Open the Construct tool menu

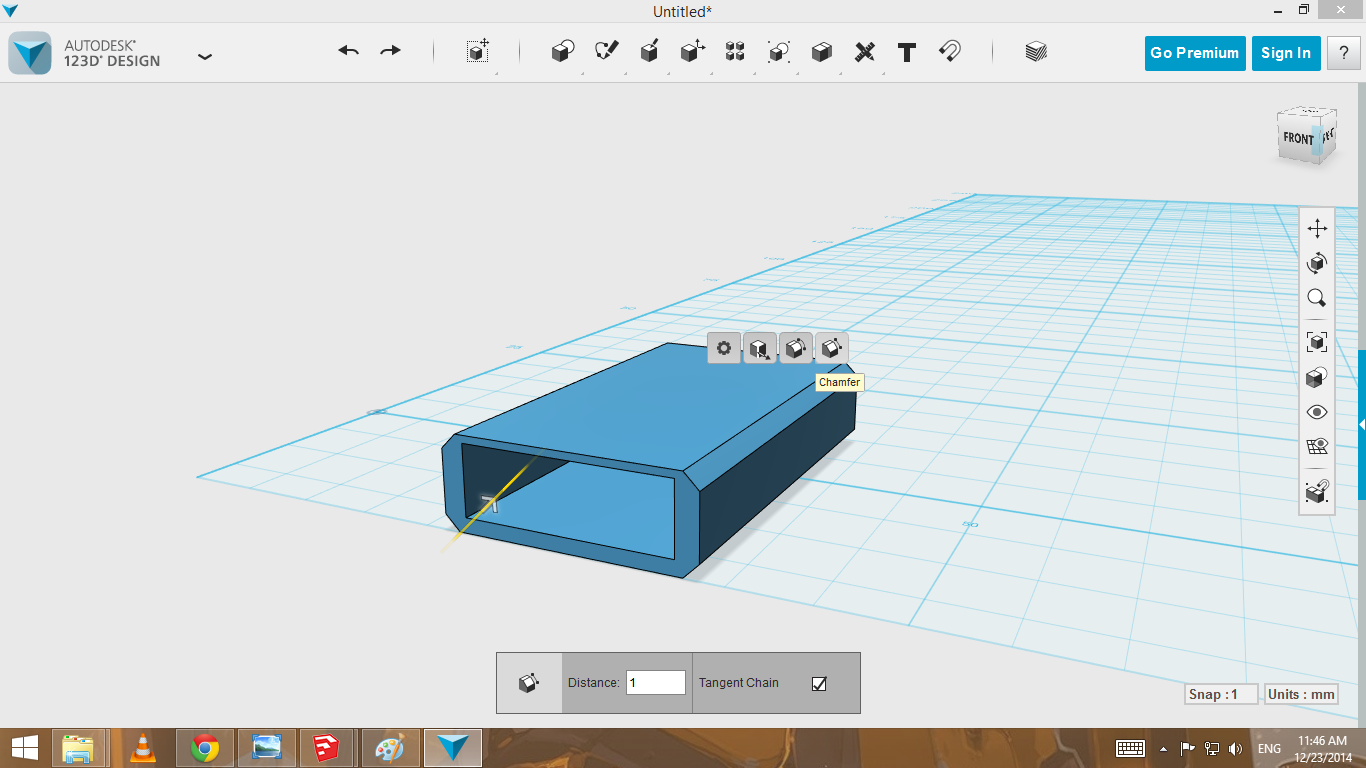point(649,52)
